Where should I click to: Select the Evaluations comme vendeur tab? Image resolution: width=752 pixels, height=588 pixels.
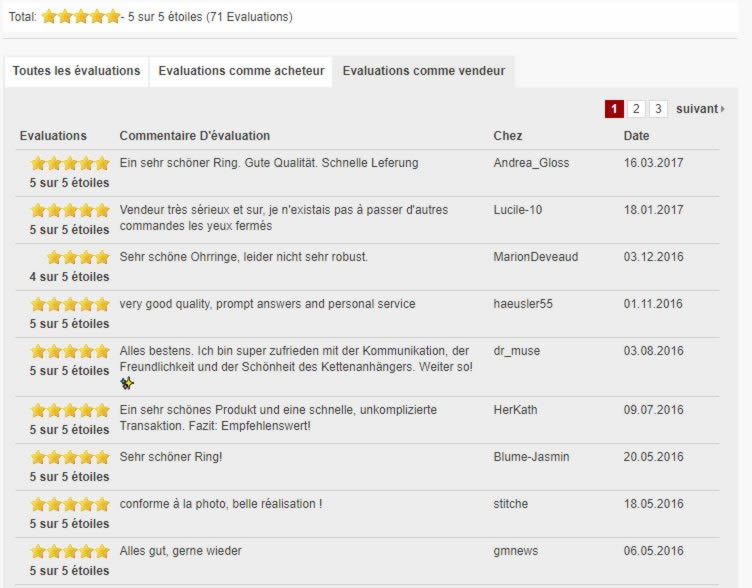[423, 71]
